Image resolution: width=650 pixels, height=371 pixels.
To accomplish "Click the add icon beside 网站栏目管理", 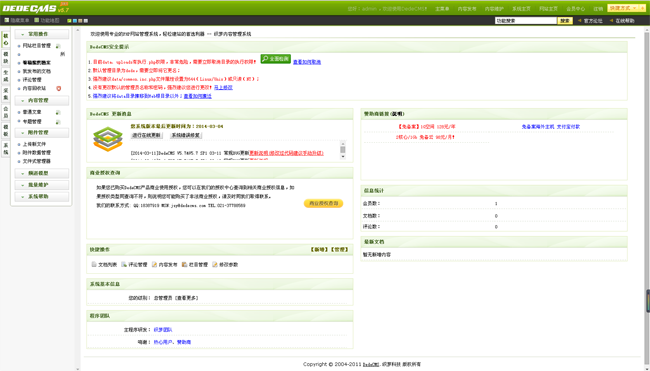I will [58, 46].
